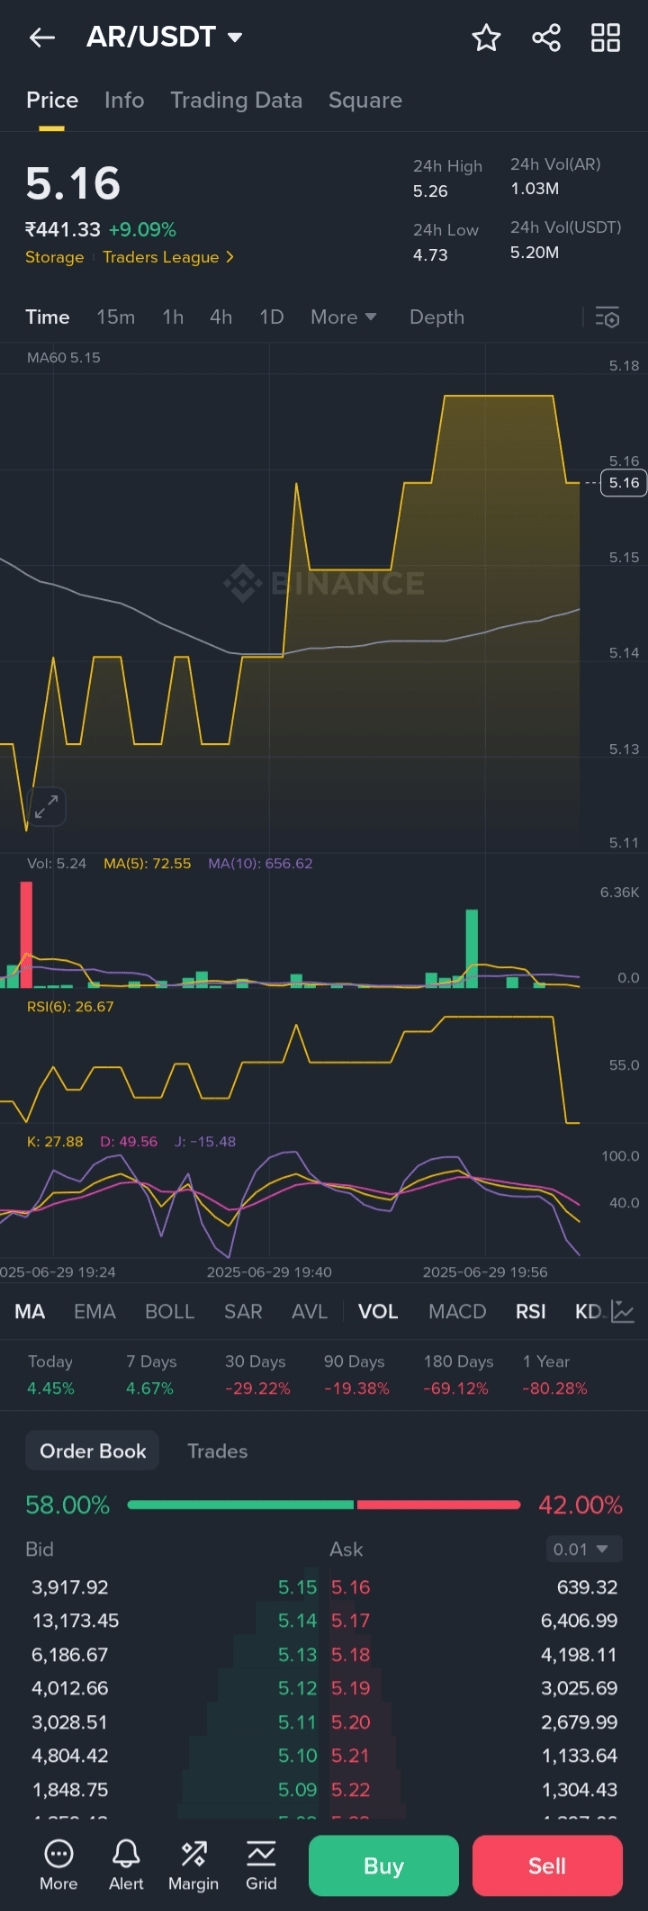
Task: Click ask amount 3,025.69
Action: pos(579,1688)
